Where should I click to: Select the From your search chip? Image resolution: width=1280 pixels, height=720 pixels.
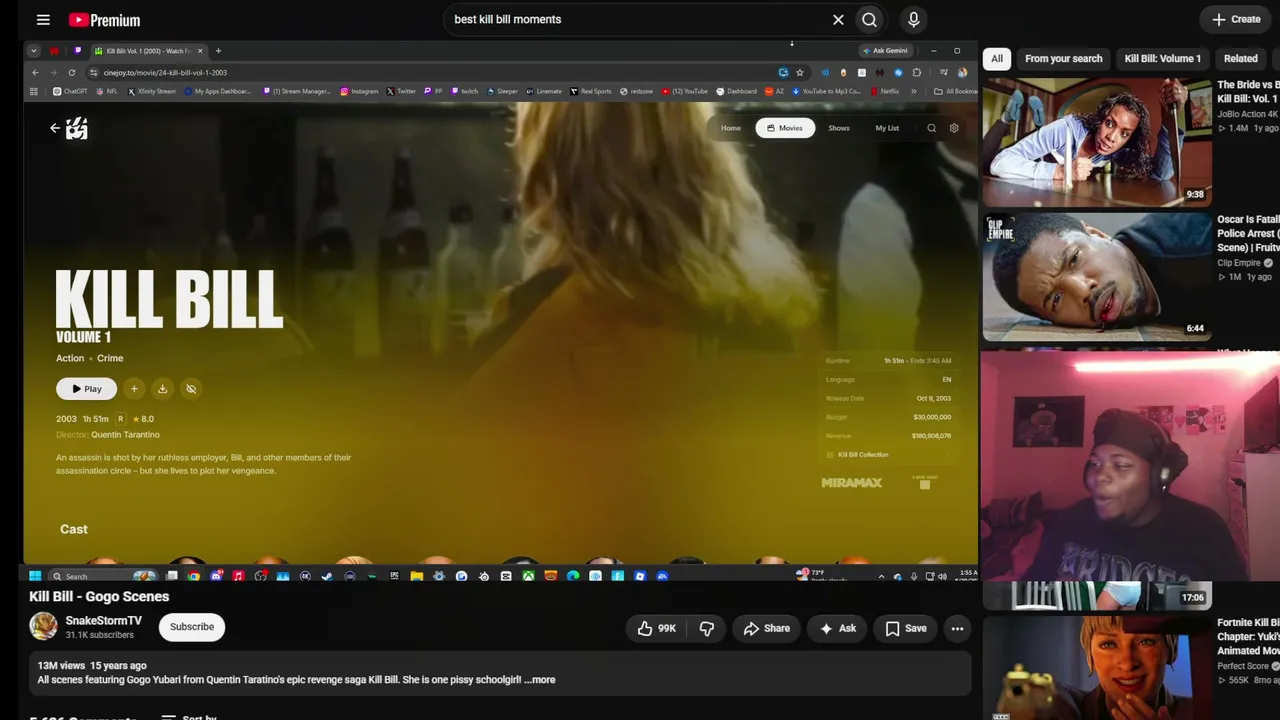click(1063, 58)
